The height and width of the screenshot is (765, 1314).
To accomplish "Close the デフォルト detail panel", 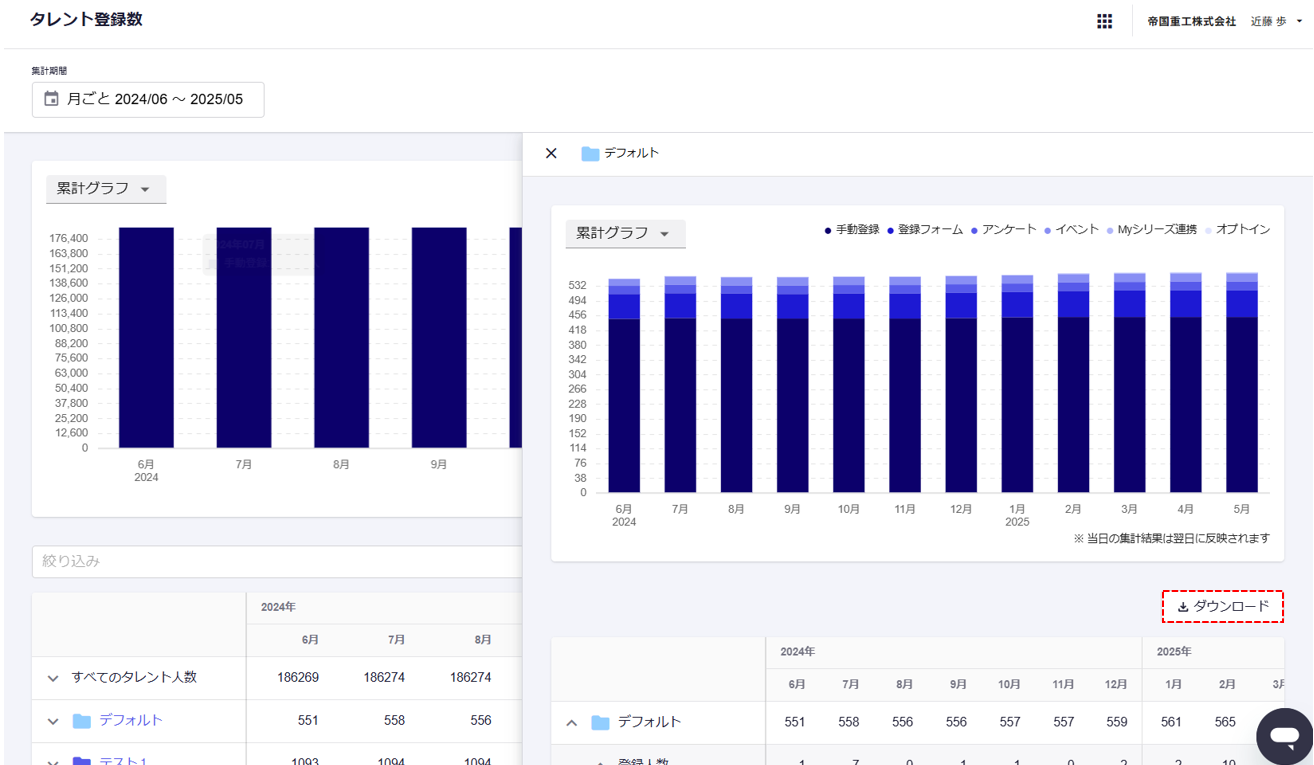I will pyautogui.click(x=551, y=153).
